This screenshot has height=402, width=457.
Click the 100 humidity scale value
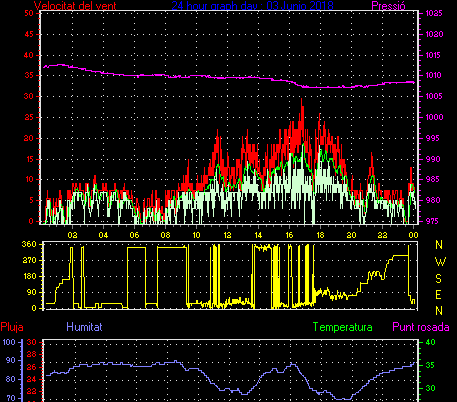click(9, 342)
